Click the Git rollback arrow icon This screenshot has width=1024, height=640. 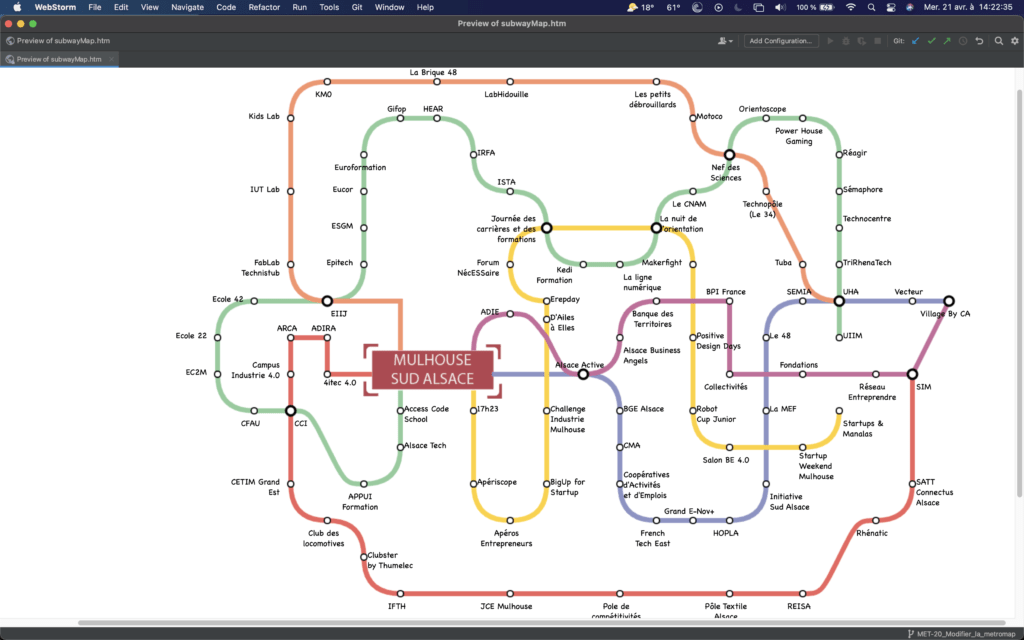click(x=979, y=41)
